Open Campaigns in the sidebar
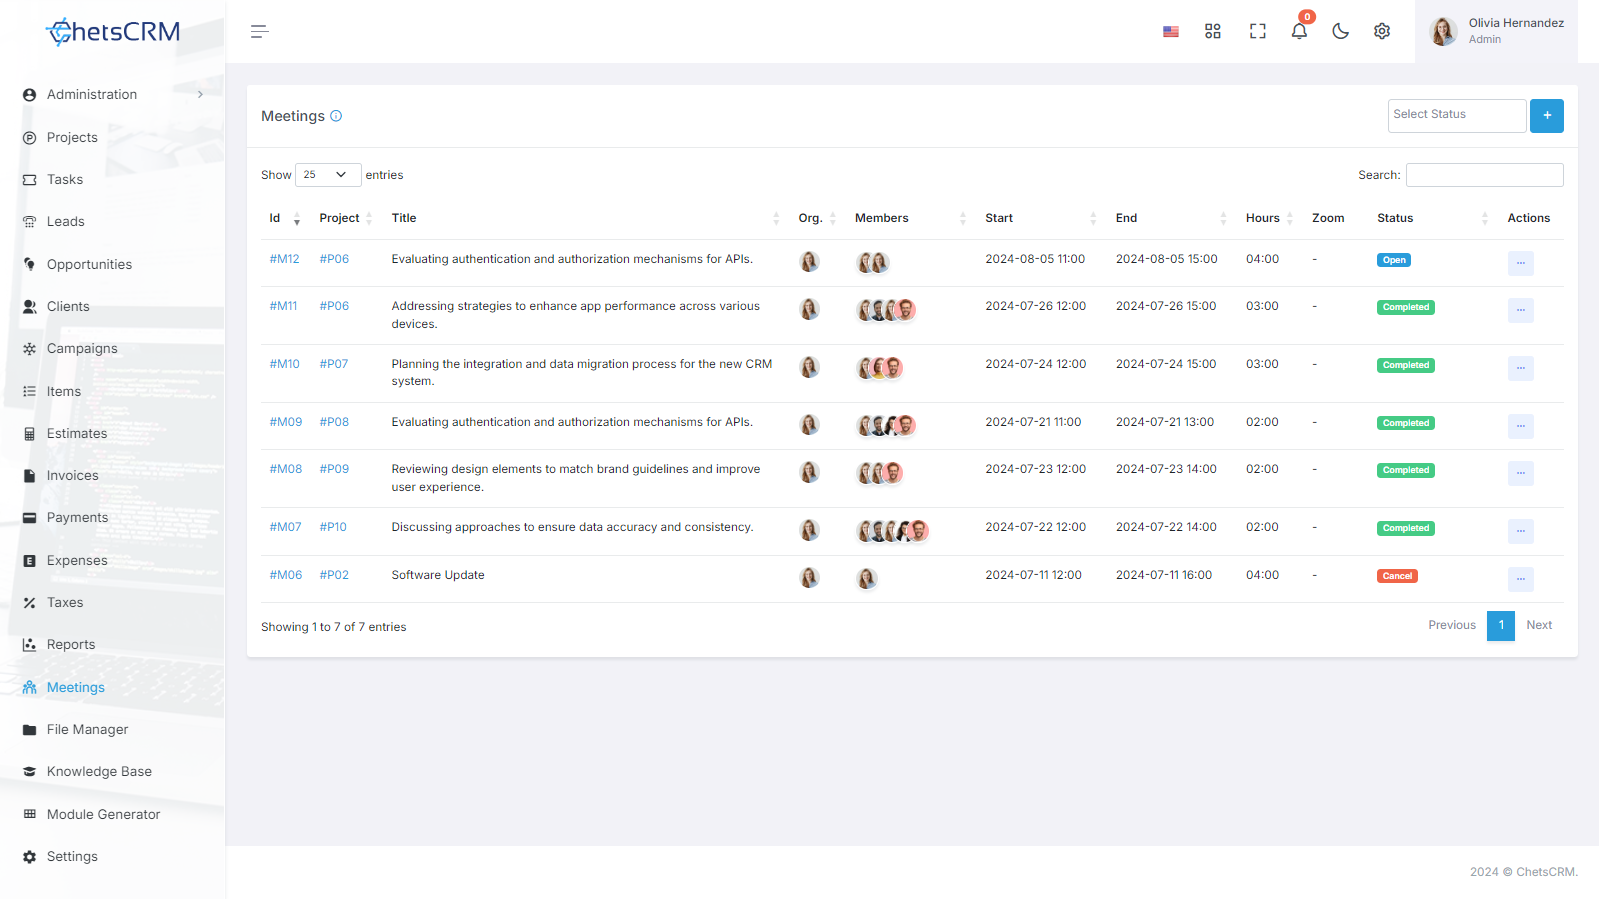The width and height of the screenshot is (1599, 899). (82, 349)
